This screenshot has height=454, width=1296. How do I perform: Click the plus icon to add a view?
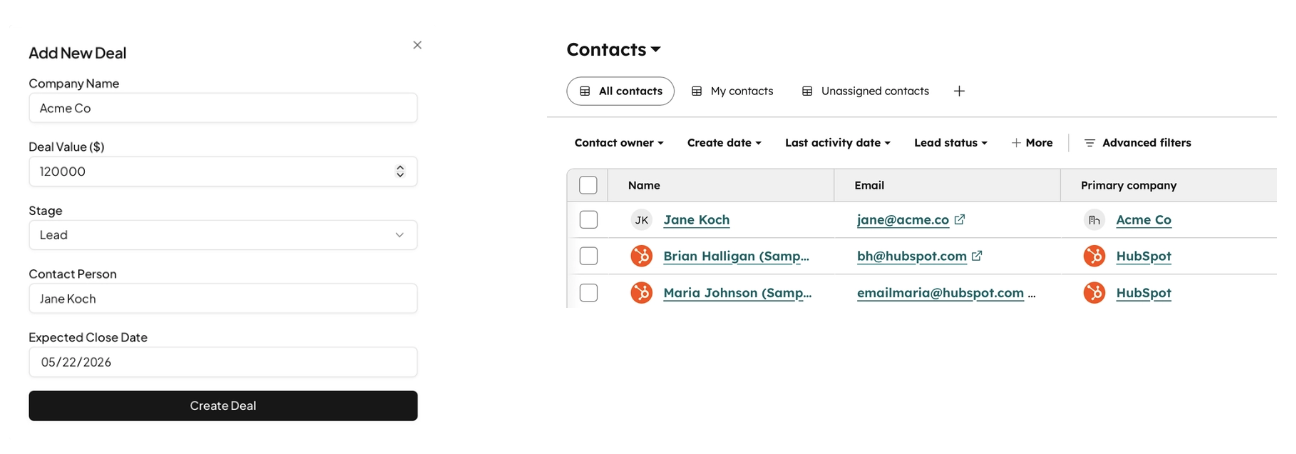pos(959,91)
